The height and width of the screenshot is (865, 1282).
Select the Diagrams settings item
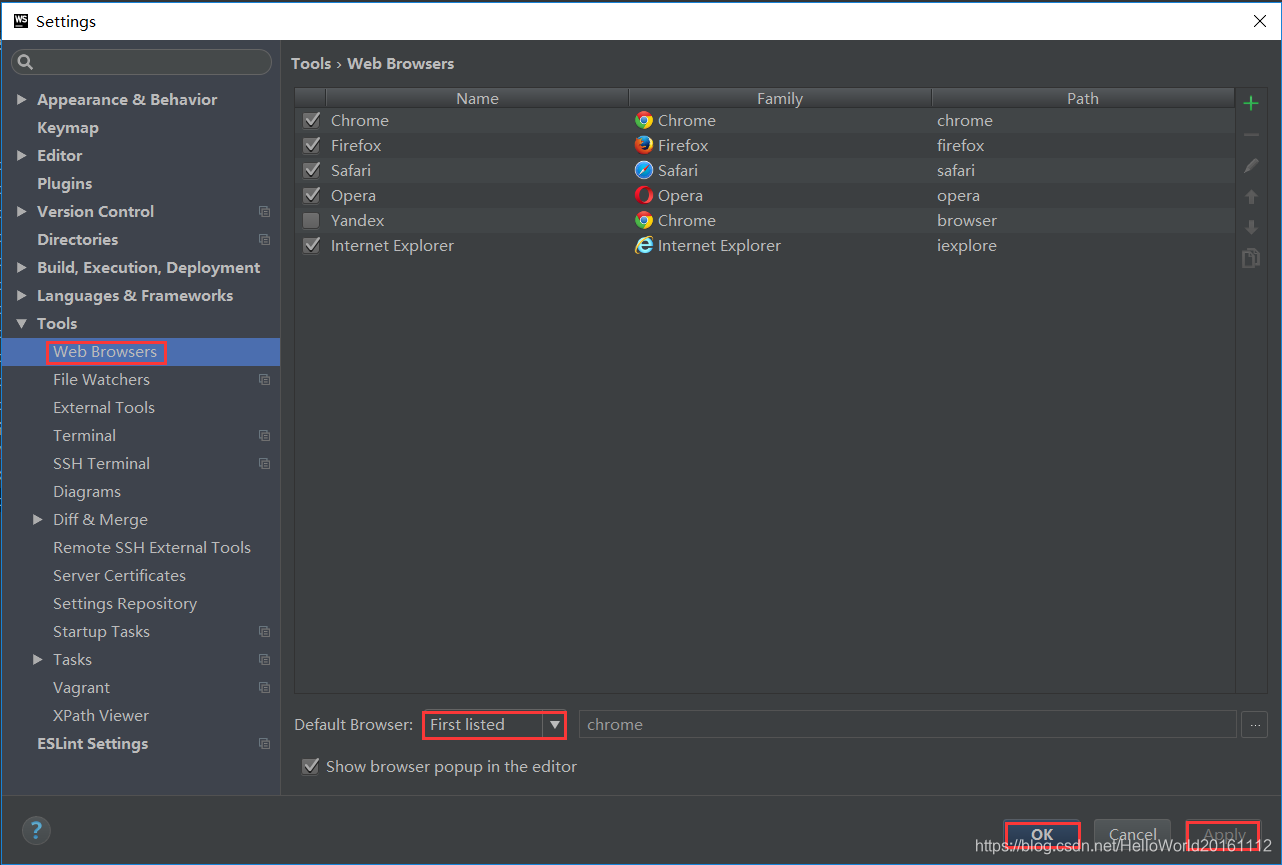[87, 492]
